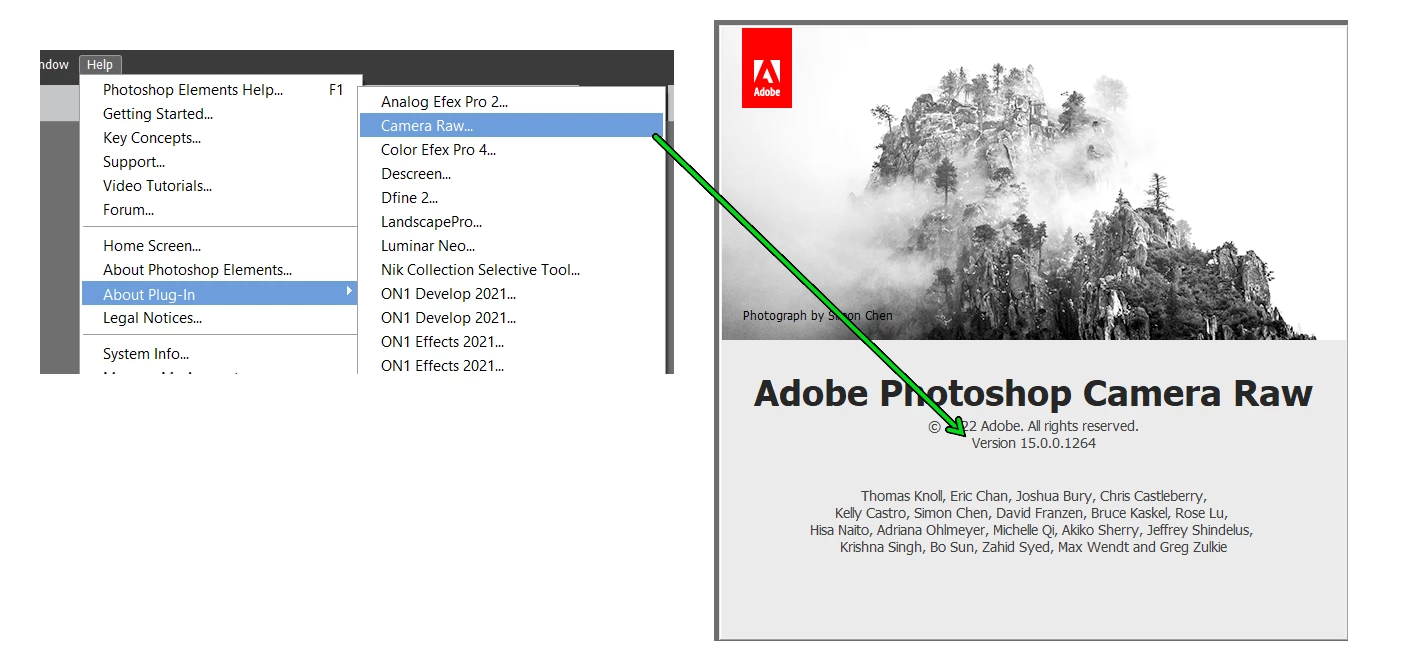Image resolution: width=1408 pixels, height=661 pixels.
Task: Choose Getting Started... from Help menu
Action: pyautogui.click(x=158, y=114)
